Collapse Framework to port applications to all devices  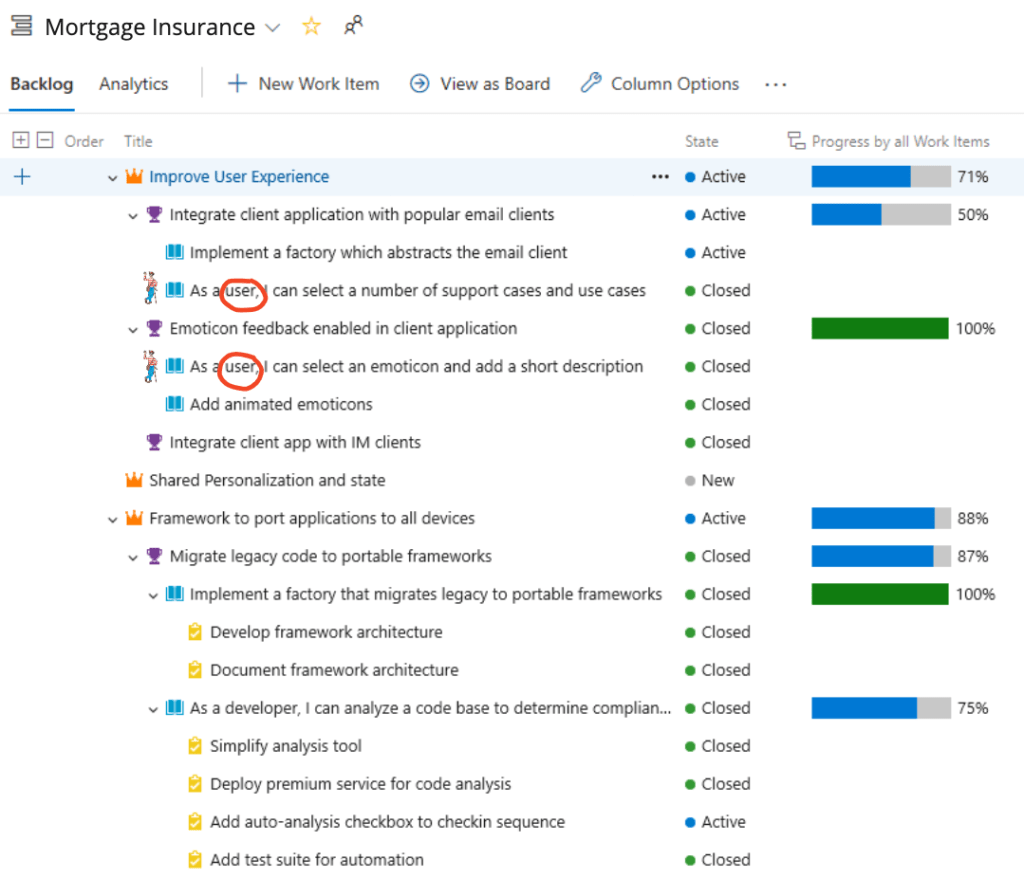[x=113, y=519]
